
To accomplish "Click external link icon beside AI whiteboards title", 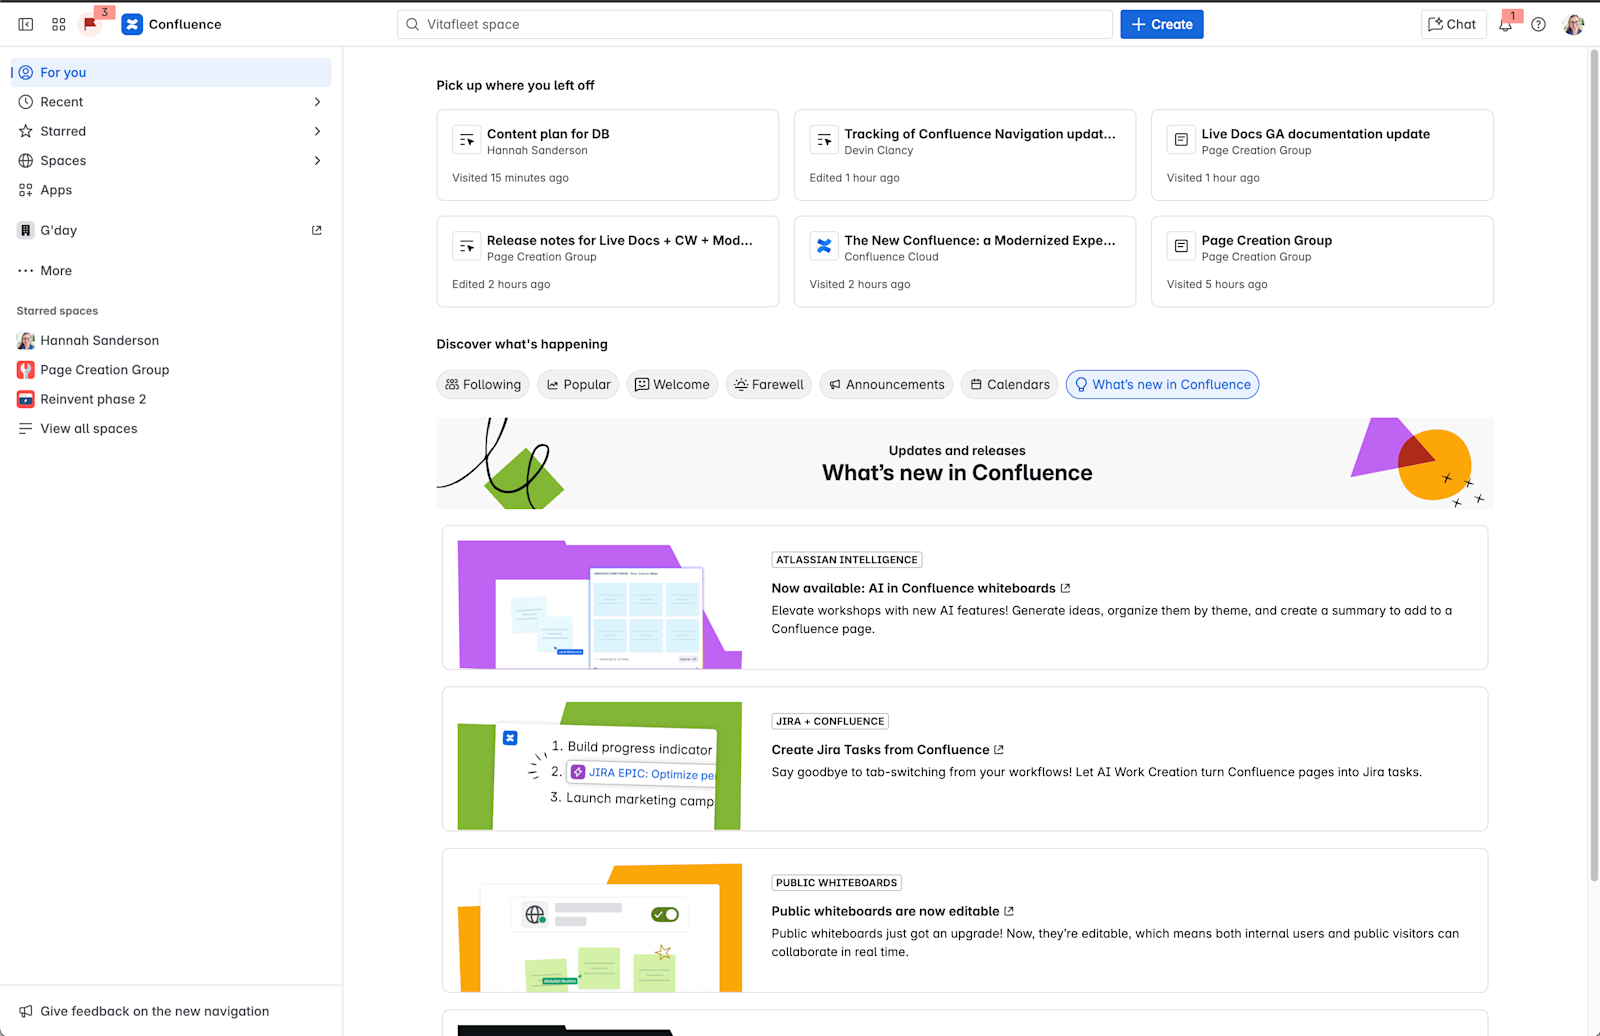I will click(1066, 588).
